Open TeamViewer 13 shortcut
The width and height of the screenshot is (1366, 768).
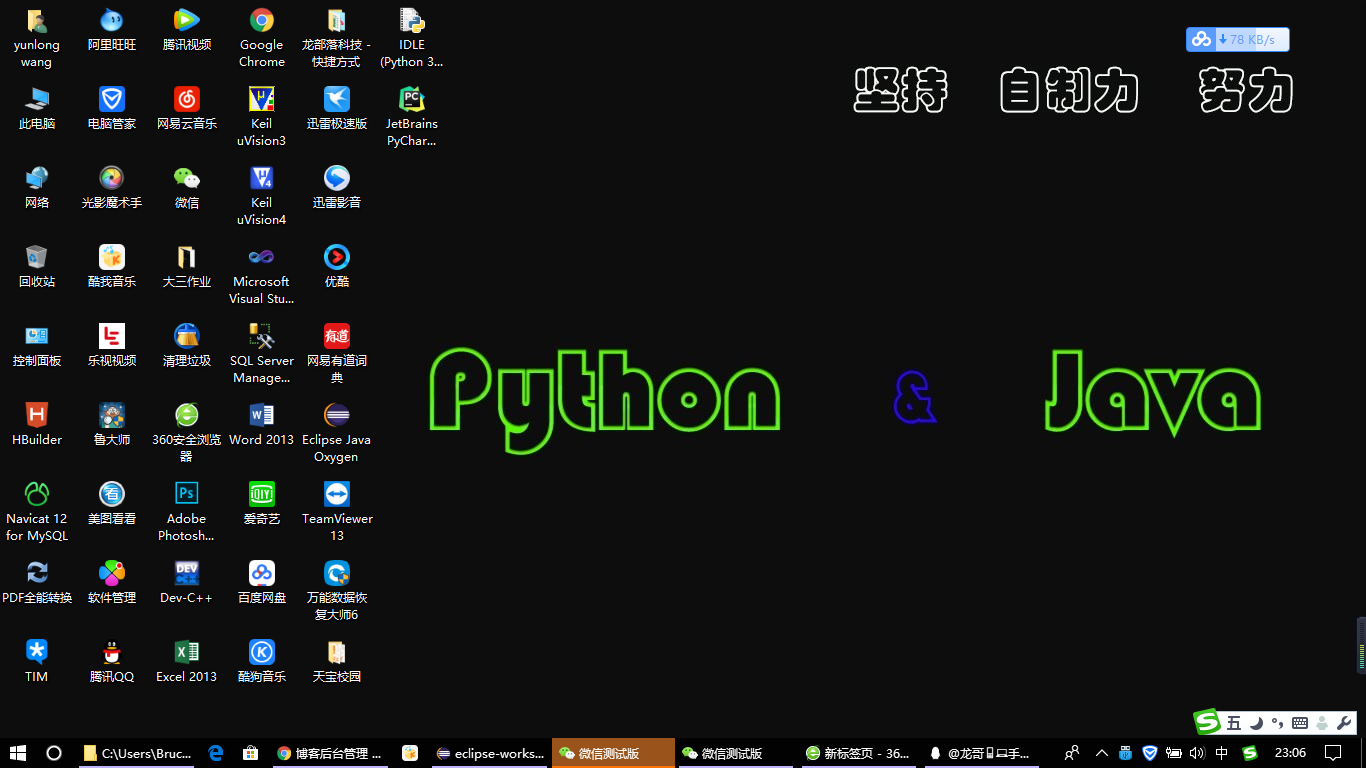coord(337,512)
